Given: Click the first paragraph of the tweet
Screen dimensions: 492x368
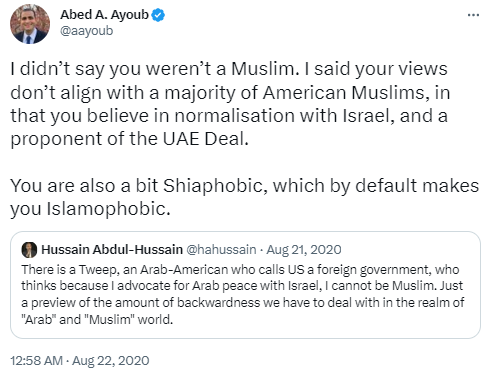Looking at the screenshot, I should tap(230, 104).
